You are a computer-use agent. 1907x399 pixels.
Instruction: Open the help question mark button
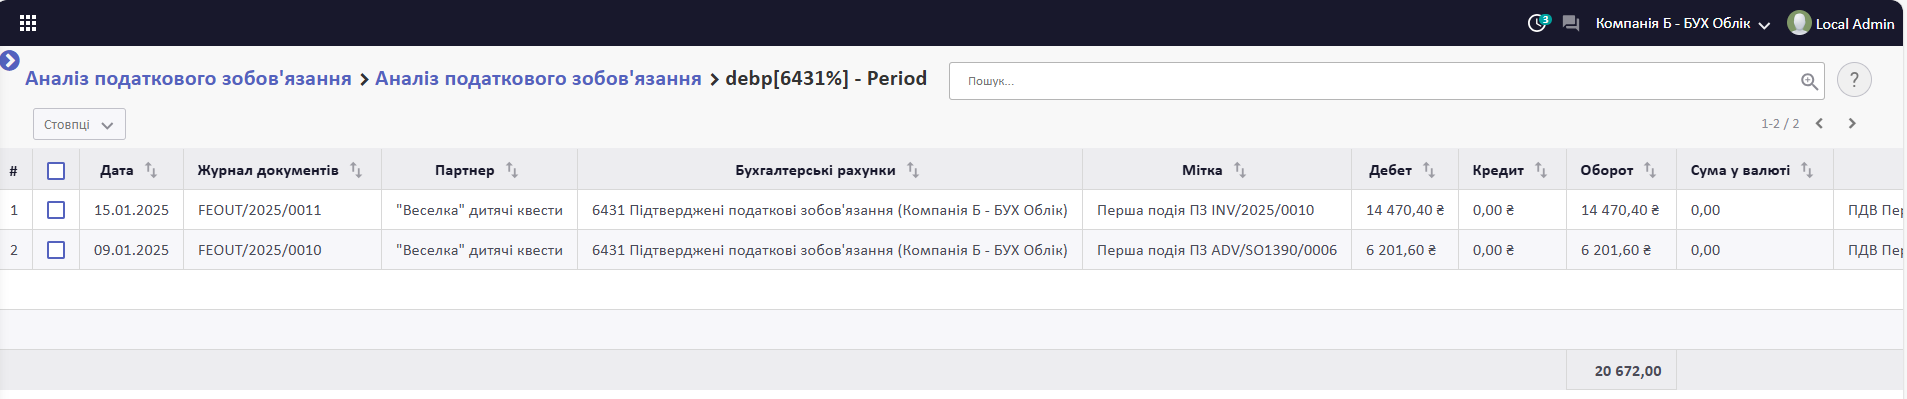tap(1854, 80)
